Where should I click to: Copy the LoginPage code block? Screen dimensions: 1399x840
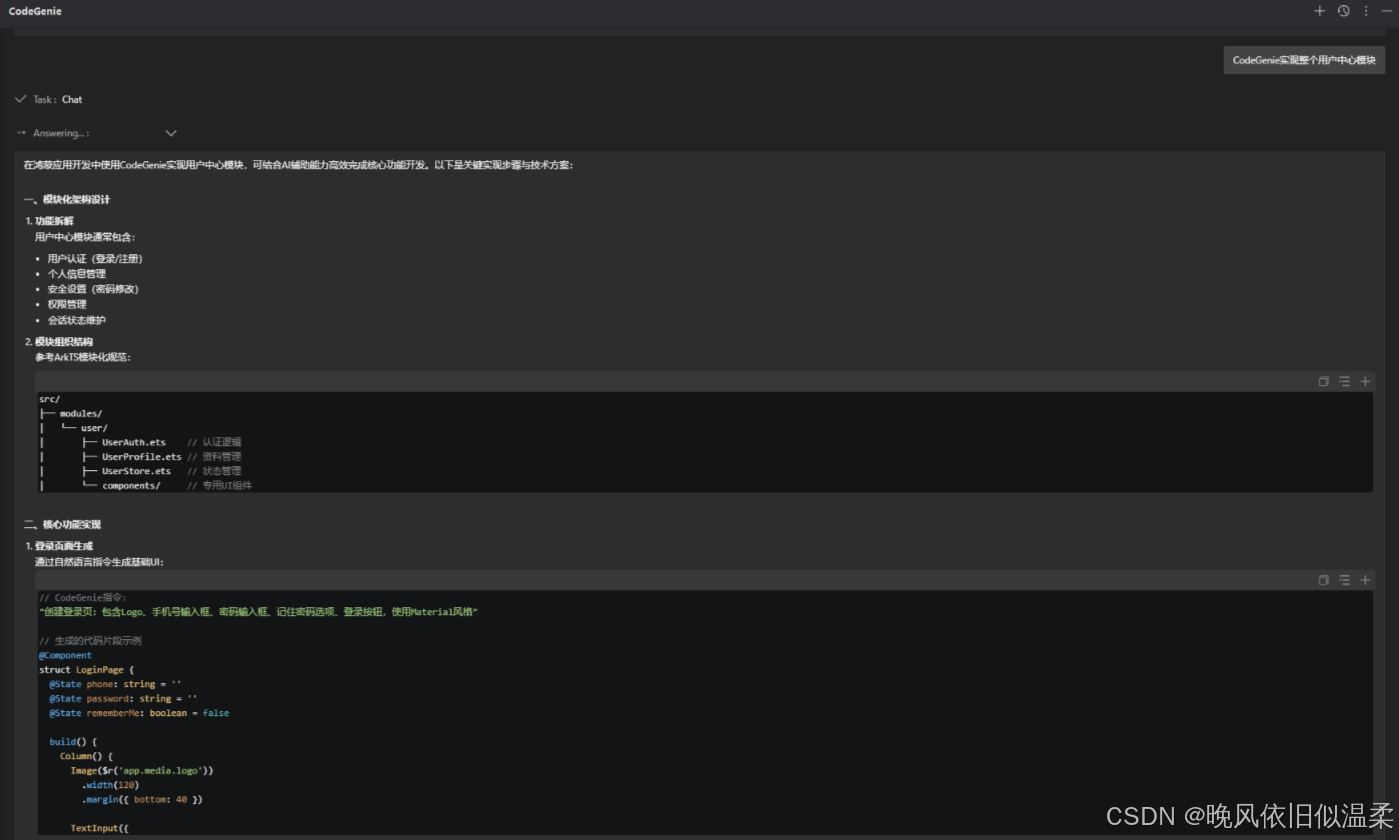tap(1323, 580)
